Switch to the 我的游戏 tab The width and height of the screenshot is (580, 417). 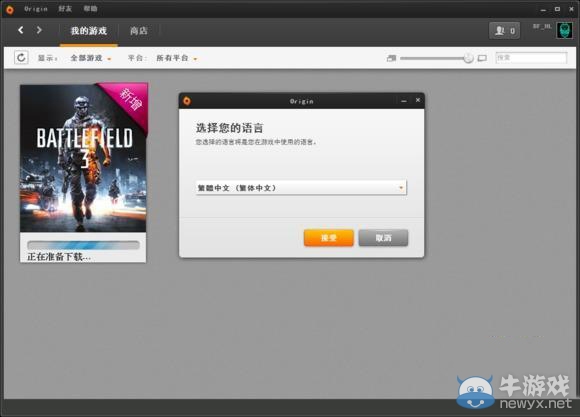[89, 31]
